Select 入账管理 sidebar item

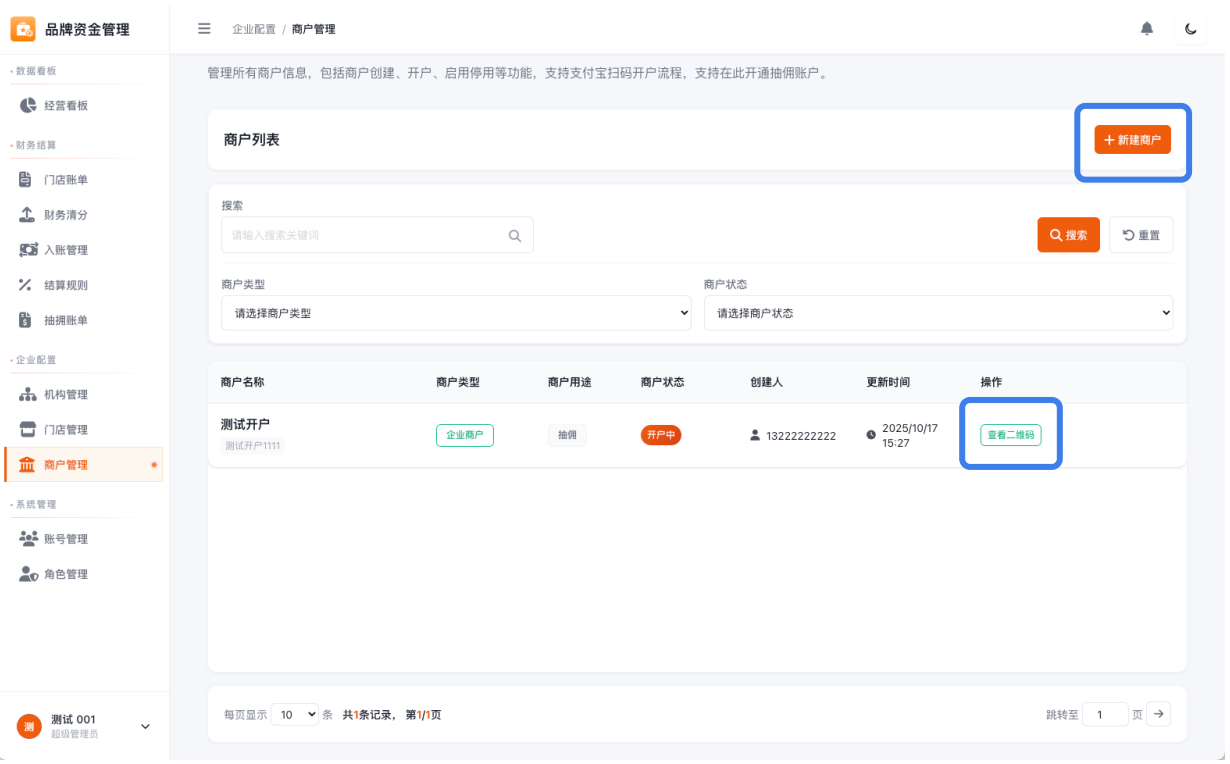coord(66,250)
